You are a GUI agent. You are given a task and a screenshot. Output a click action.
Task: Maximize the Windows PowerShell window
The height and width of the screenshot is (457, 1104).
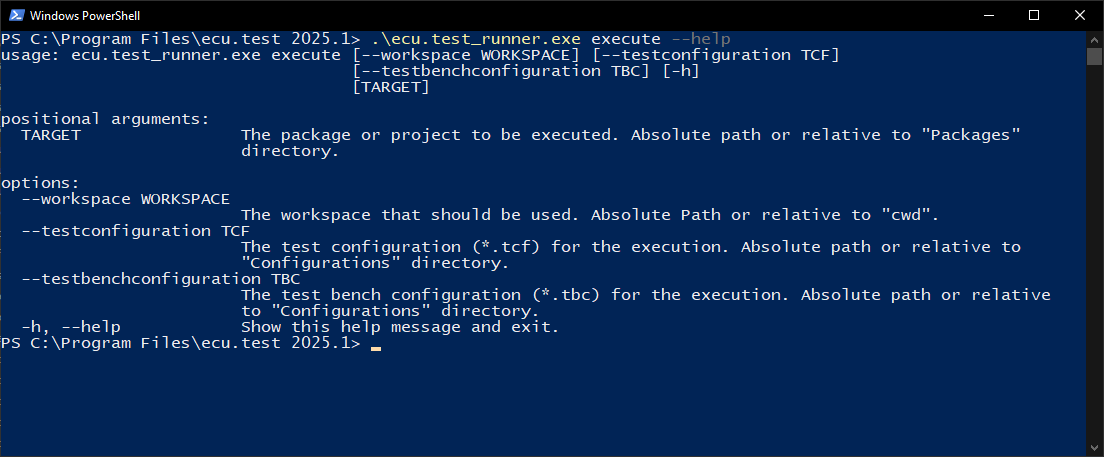pos(1034,15)
